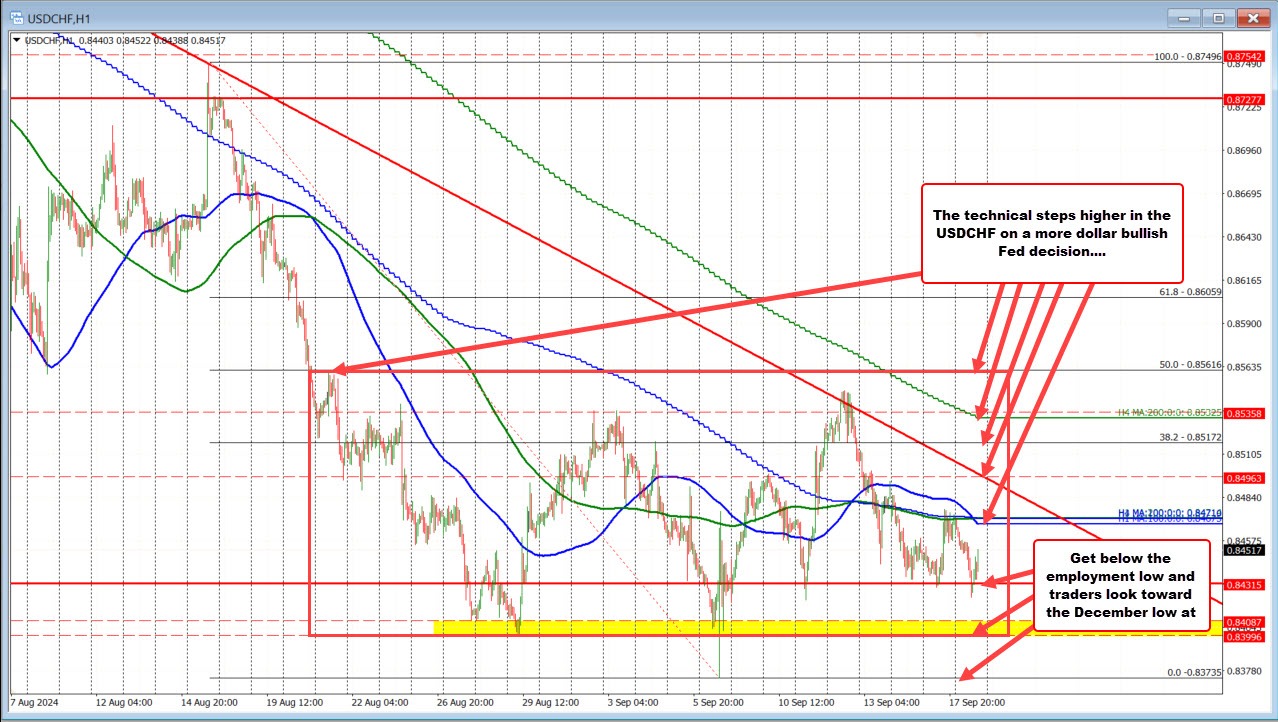This screenshot has height=722, width=1278.
Task: Click the 0.85358 price label on axis
Action: point(1244,412)
